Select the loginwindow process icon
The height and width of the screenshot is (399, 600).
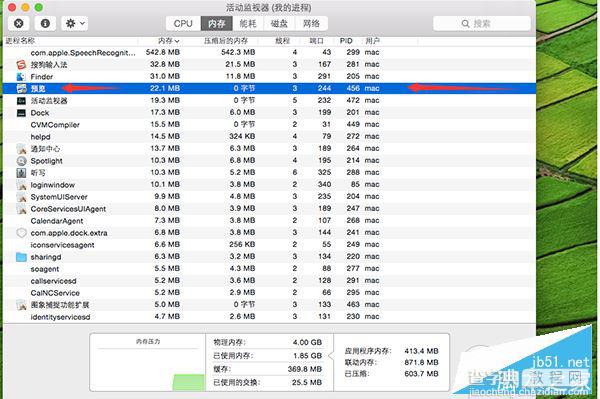(21, 185)
